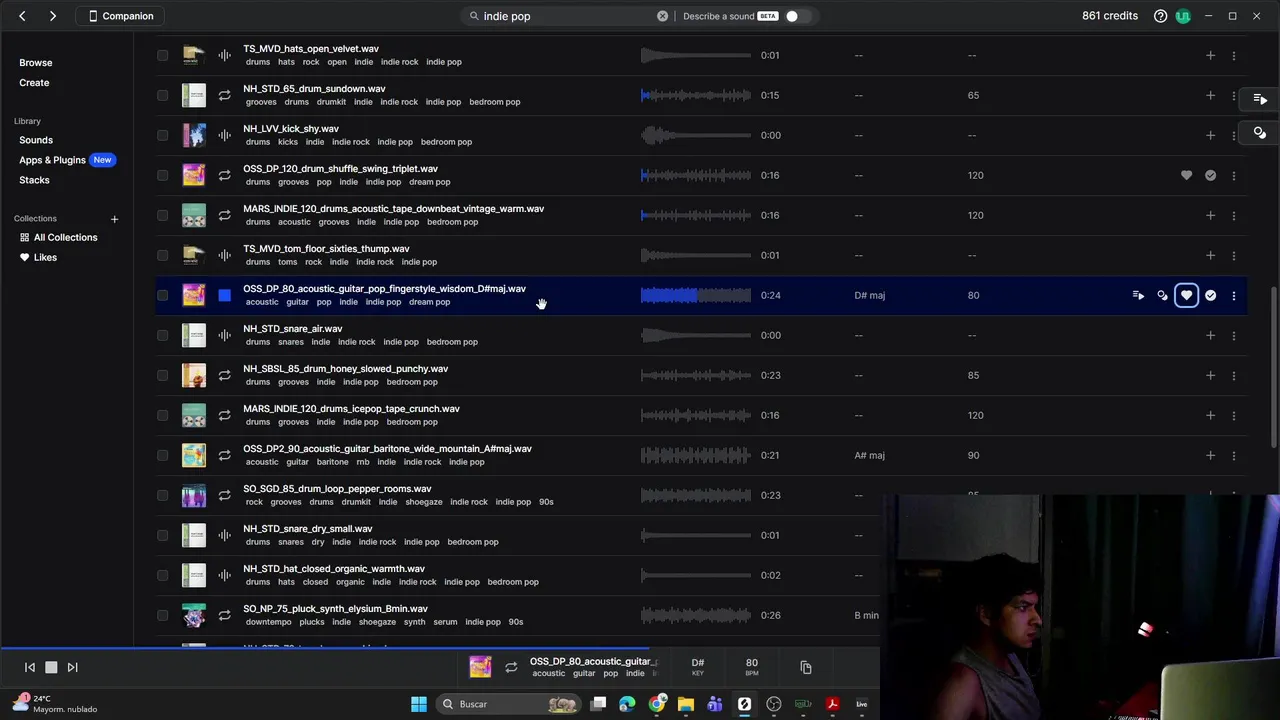Skip to previous sound in the player bar
The height and width of the screenshot is (720, 1280).
[30, 667]
